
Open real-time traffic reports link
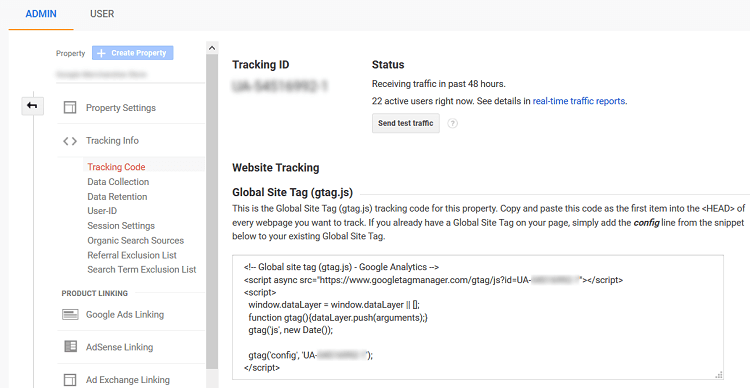[579, 101]
